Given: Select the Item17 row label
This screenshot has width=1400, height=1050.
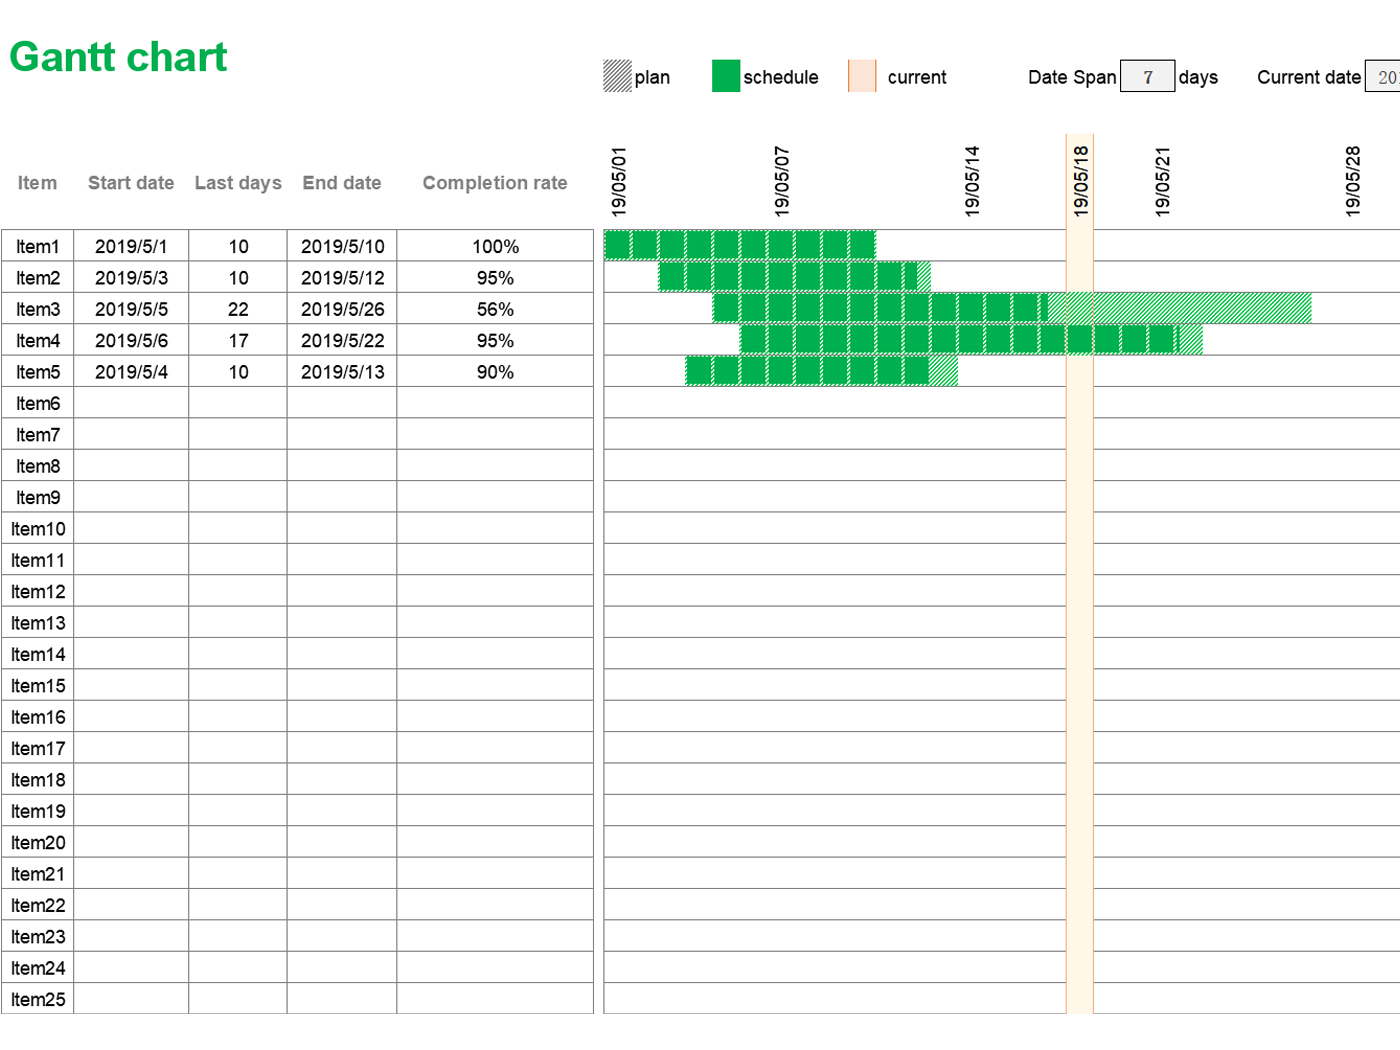Looking at the screenshot, I should pyautogui.click(x=37, y=748).
